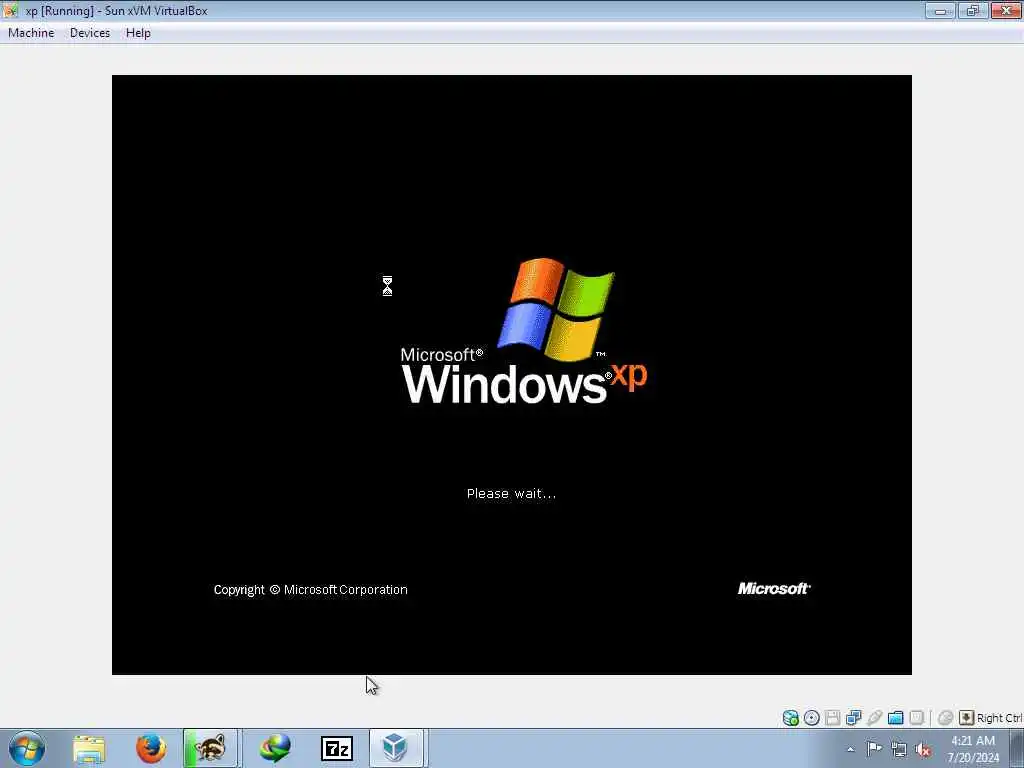Click the Show Desktop strip

click(1017, 748)
